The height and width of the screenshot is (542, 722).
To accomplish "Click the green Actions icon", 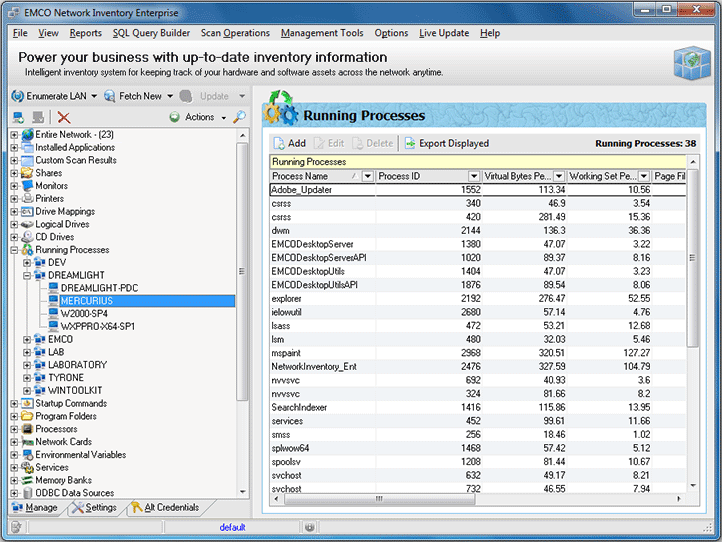I will (x=174, y=117).
